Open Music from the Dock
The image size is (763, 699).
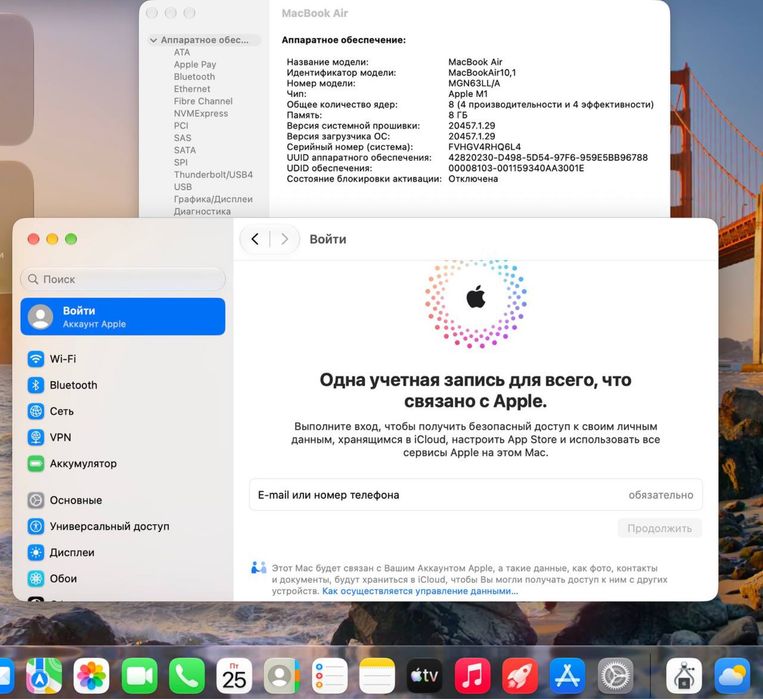click(472, 676)
